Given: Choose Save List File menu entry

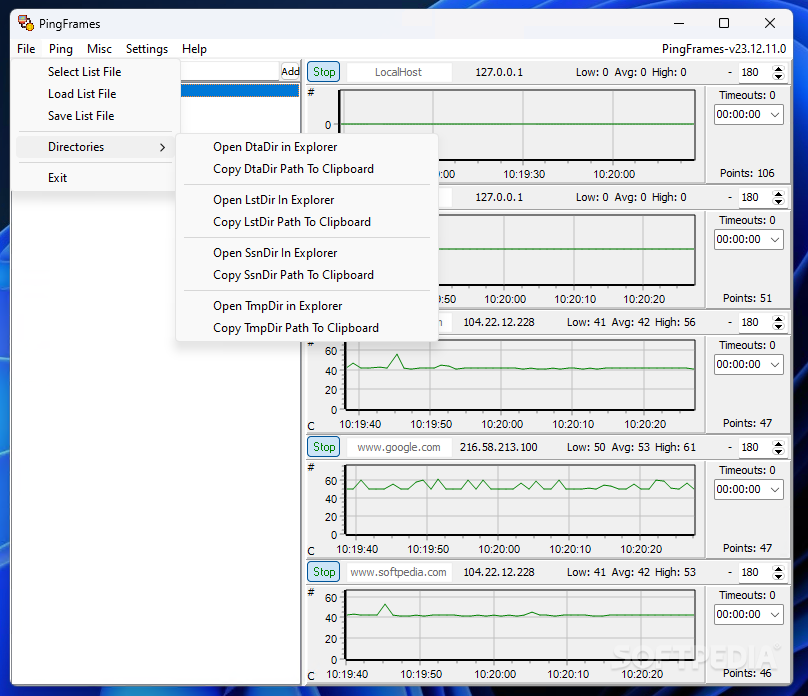Looking at the screenshot, I should (x=96, y=116).
